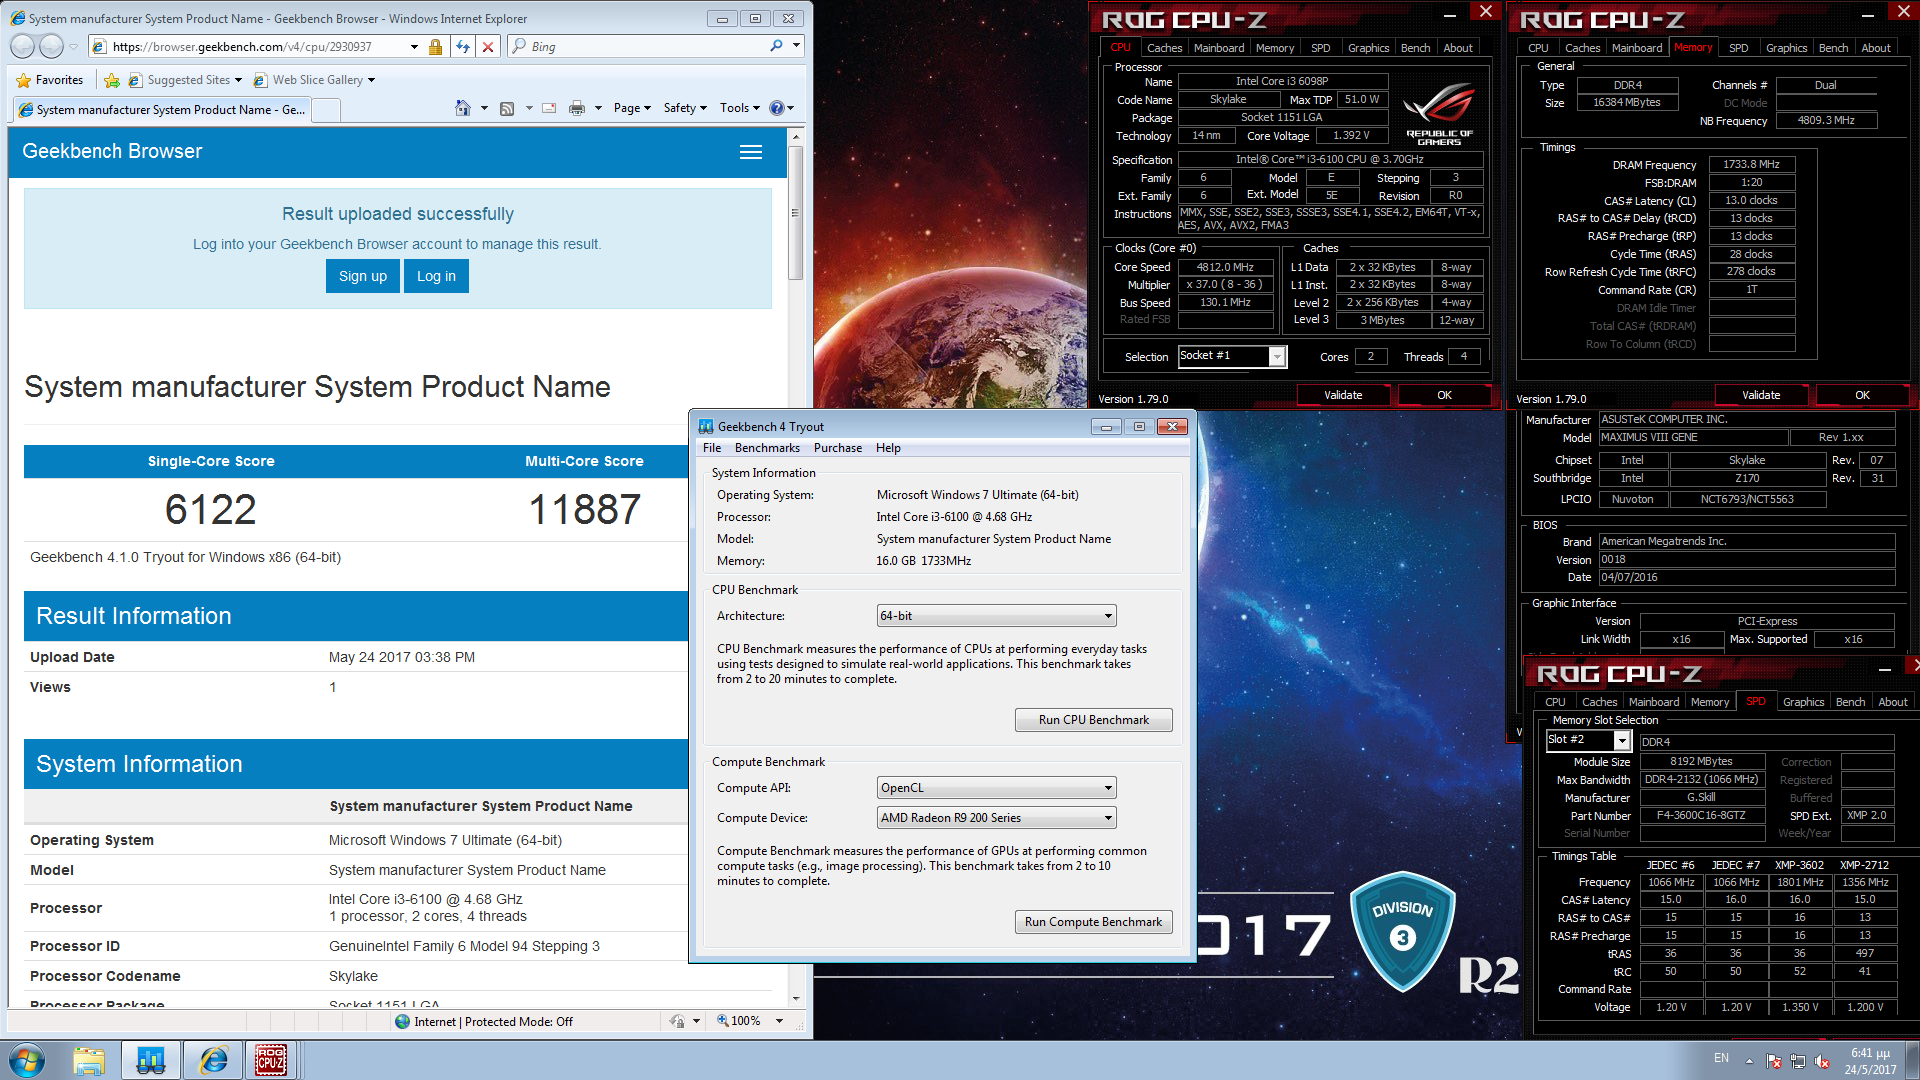Screen dimensions: 1920x1080
Task: Open Windows Explorer from the taskbar
Action: pos(89,1060)
